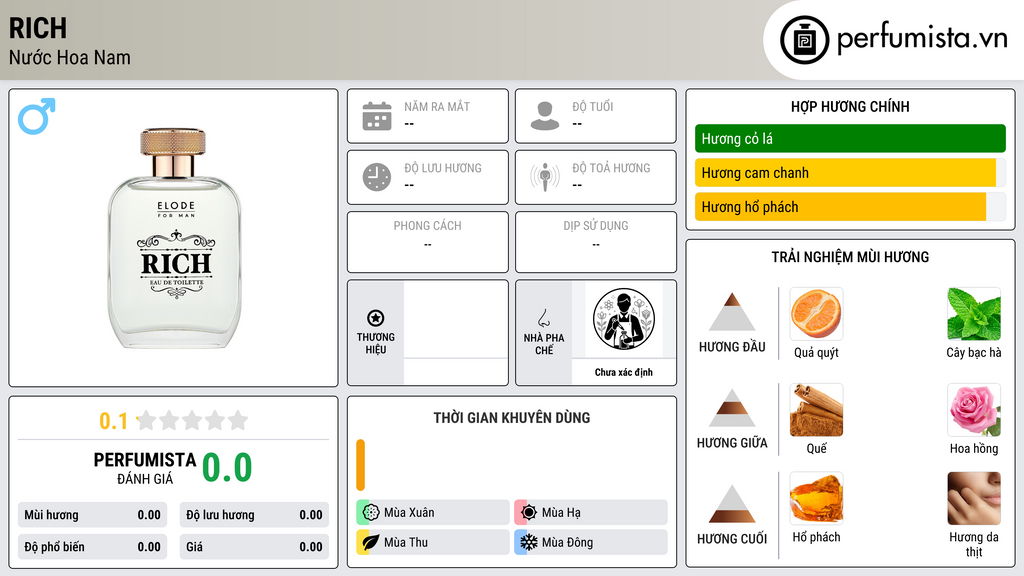The height and width of the screenshot is (576, 1024).
Task: Click the nose icon above Nhà pha chế
Action: point(543,318)
